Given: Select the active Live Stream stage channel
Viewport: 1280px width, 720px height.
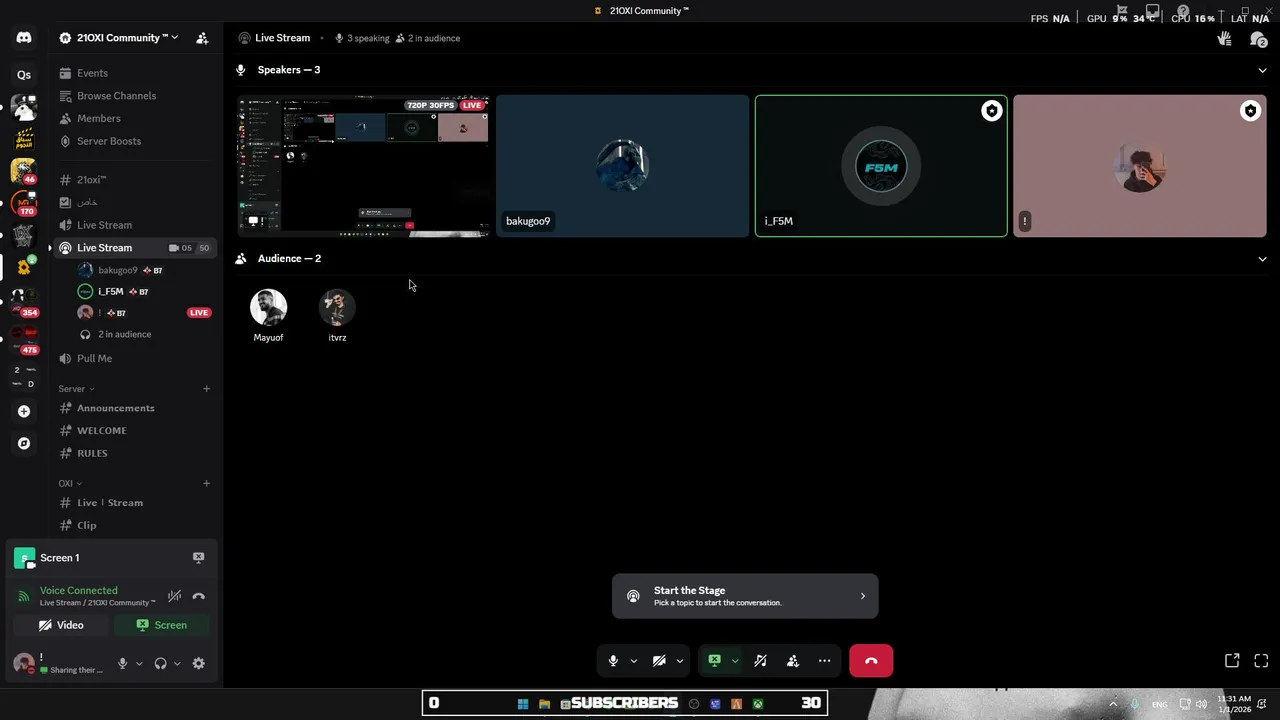Looking at the screenshot, I should [x=133, y=248].
